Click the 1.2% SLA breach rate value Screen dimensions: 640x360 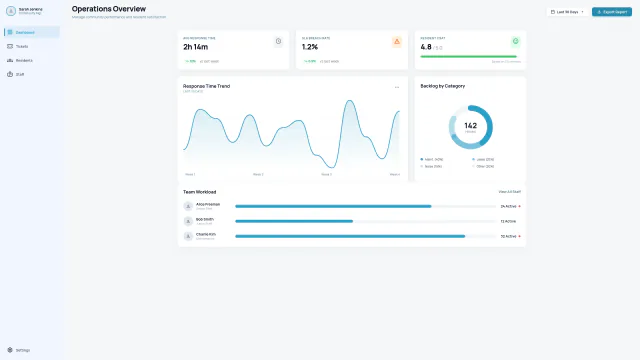[x=310, y=47]
